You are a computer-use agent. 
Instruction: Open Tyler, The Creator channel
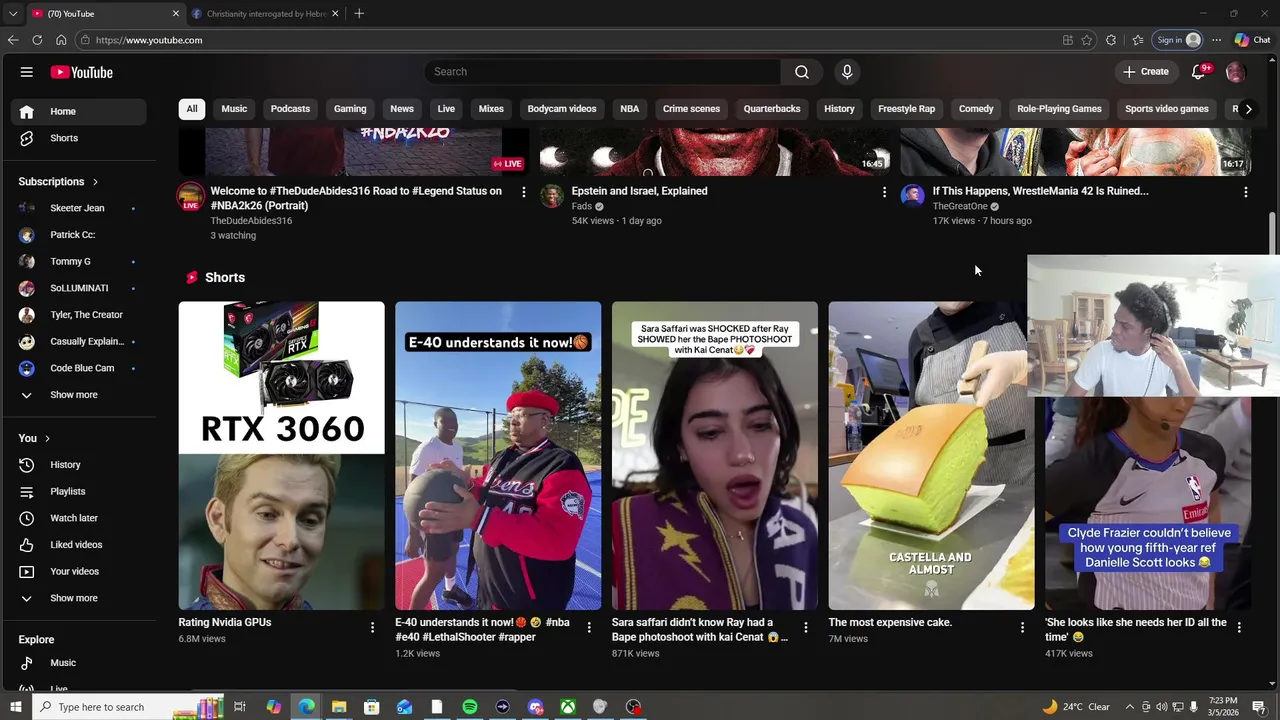point(81,315)
